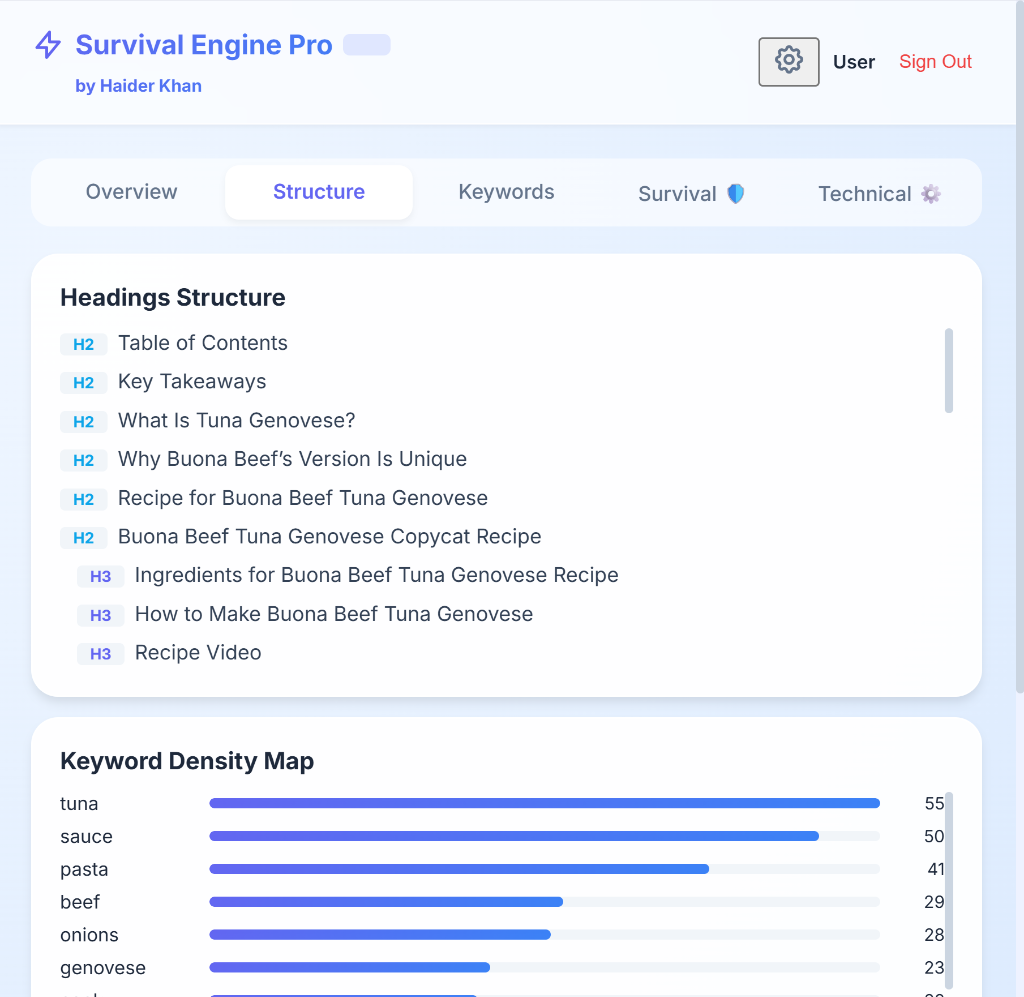1024x997 pixels.
Task: Click the H3 badge beside Recipe Video
Action: pyautogui.click(x=100, y=654)
